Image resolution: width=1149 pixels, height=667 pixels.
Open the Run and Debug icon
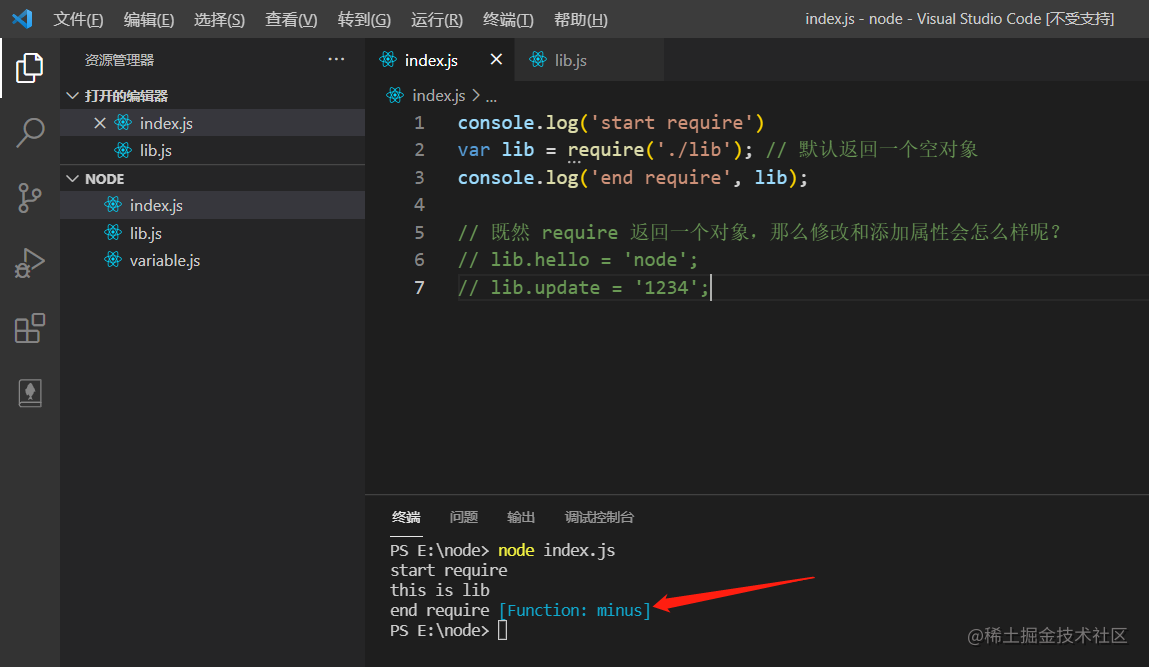29,263
